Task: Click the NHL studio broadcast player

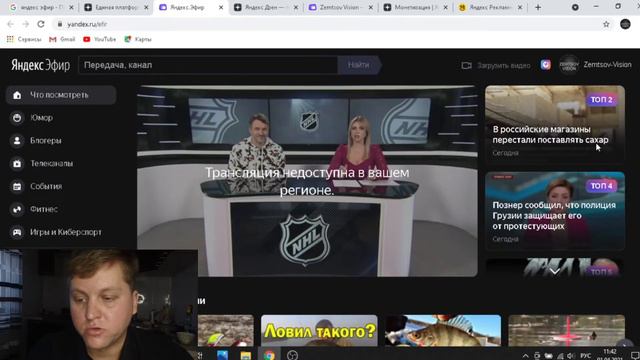Action: pyautogui.click(x=307, y=181)
